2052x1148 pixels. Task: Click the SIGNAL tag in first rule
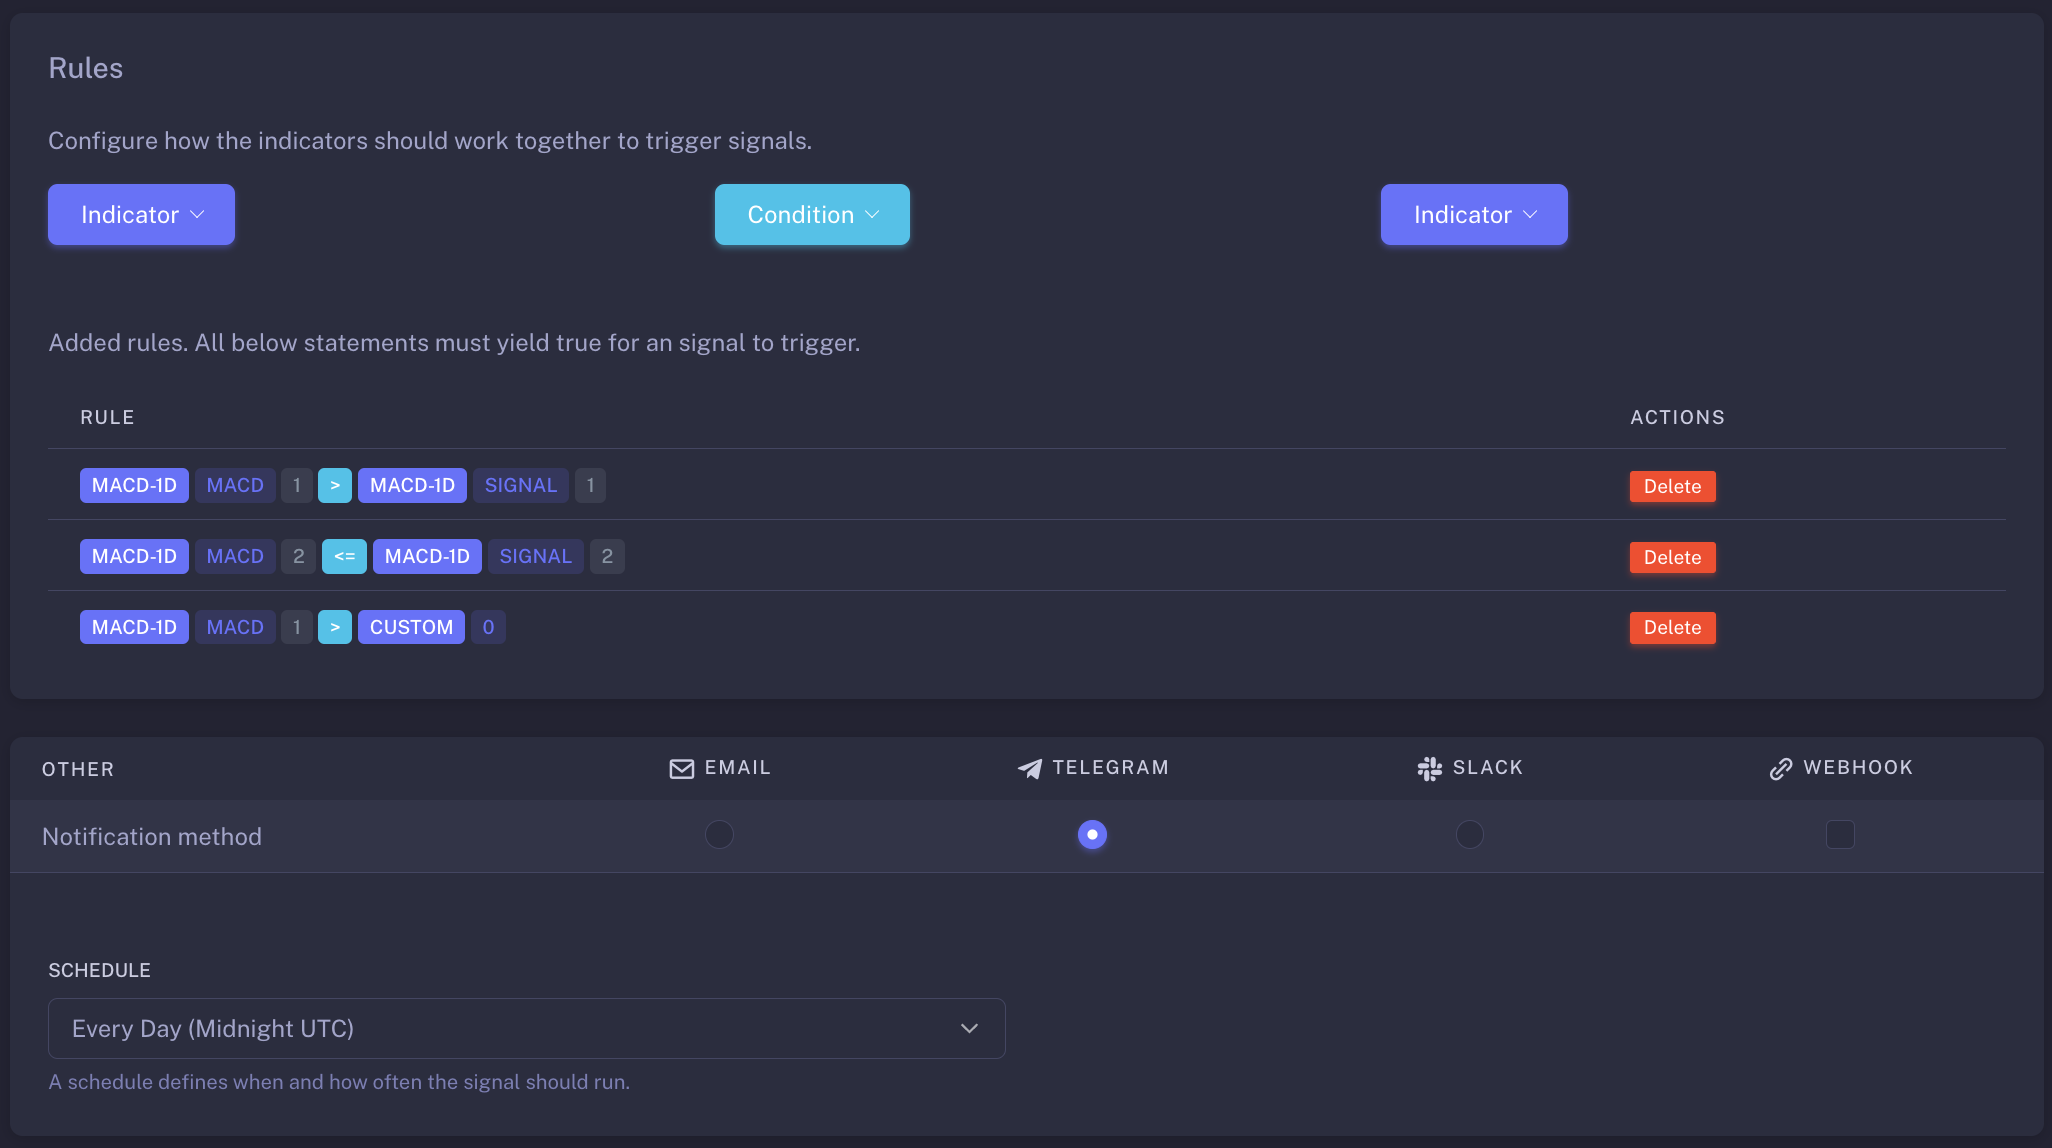click(x=521, y=485)
